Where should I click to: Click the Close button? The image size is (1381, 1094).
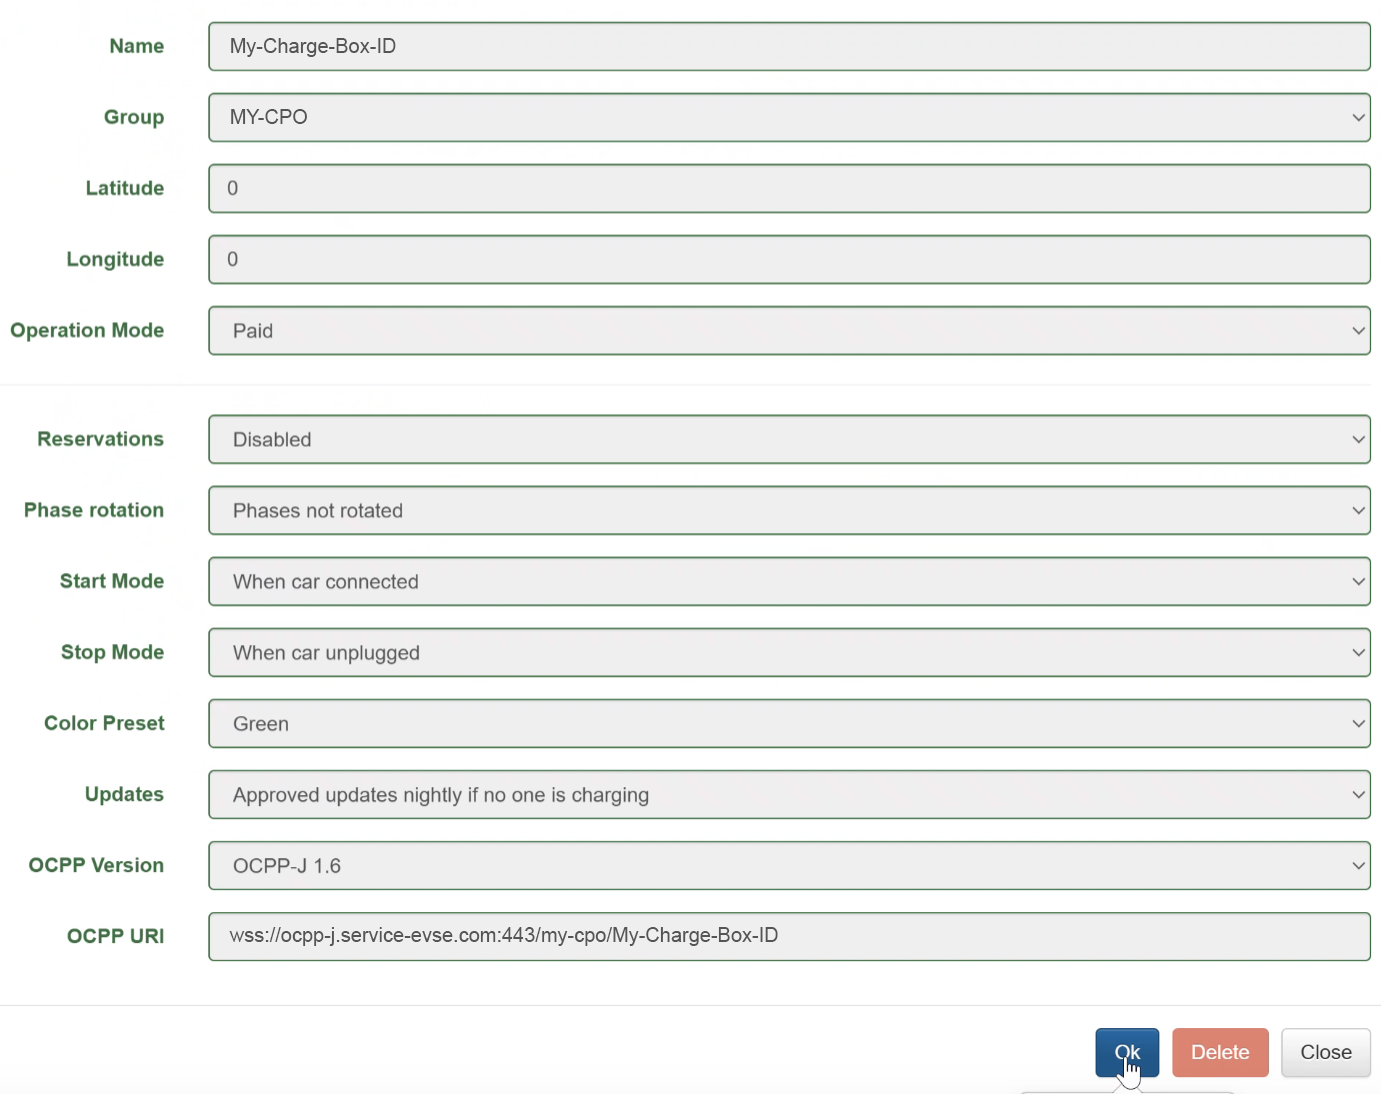click(x=1325, y=1052)
